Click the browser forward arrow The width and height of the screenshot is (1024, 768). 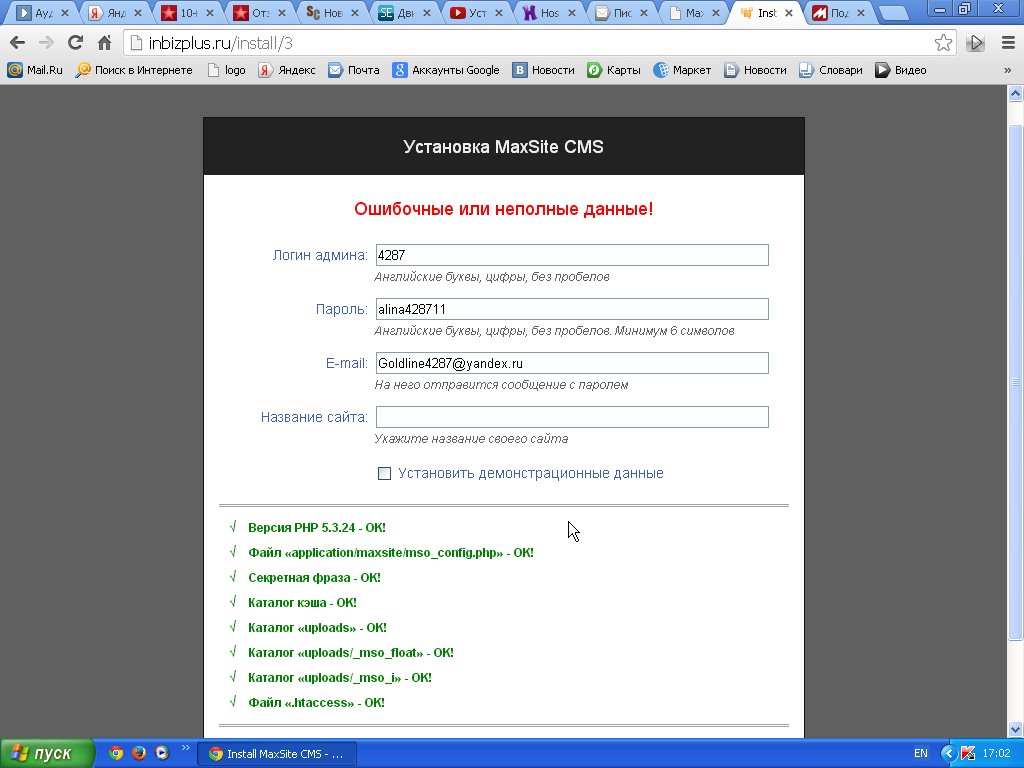click(46, 43)
